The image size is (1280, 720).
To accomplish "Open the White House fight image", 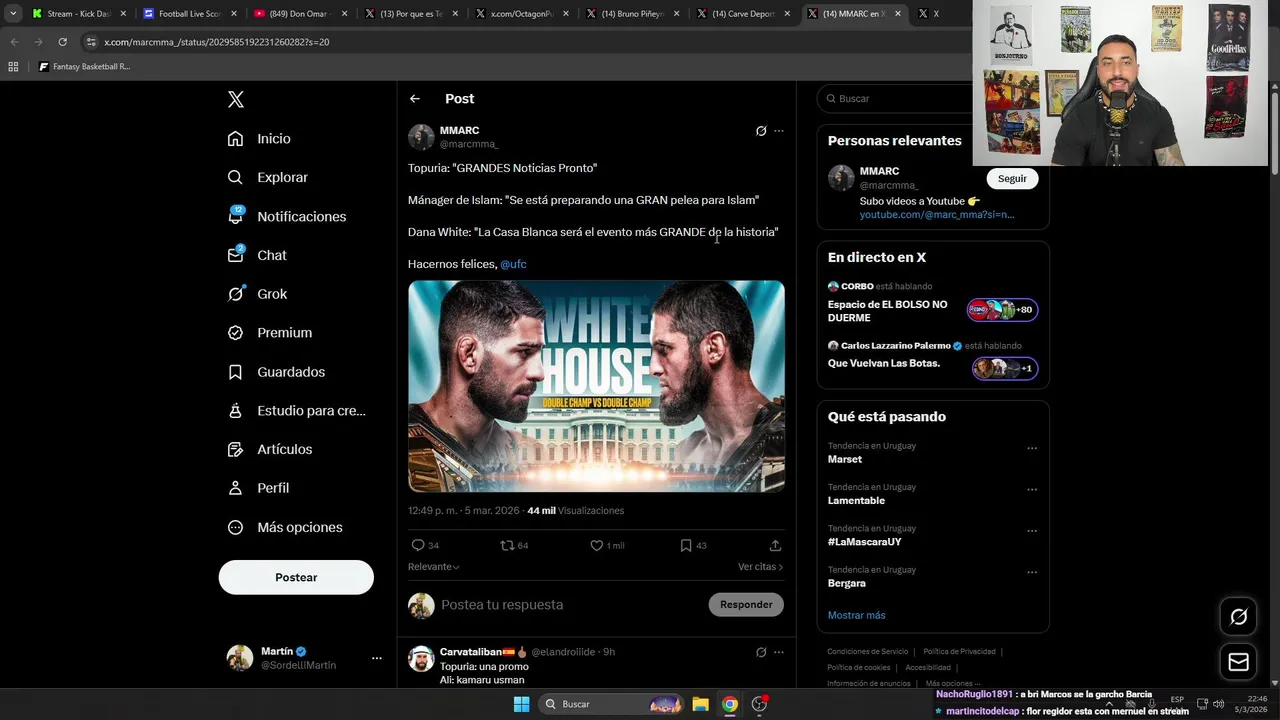I will 596,386.
